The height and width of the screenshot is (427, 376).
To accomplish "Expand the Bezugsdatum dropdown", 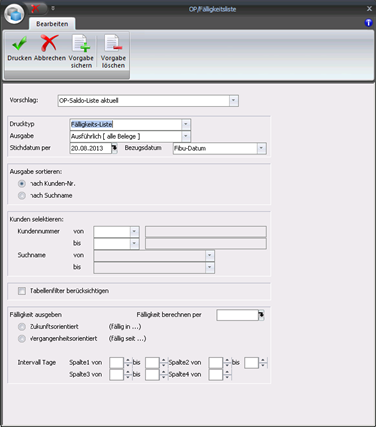I will [x=261, y=148].
